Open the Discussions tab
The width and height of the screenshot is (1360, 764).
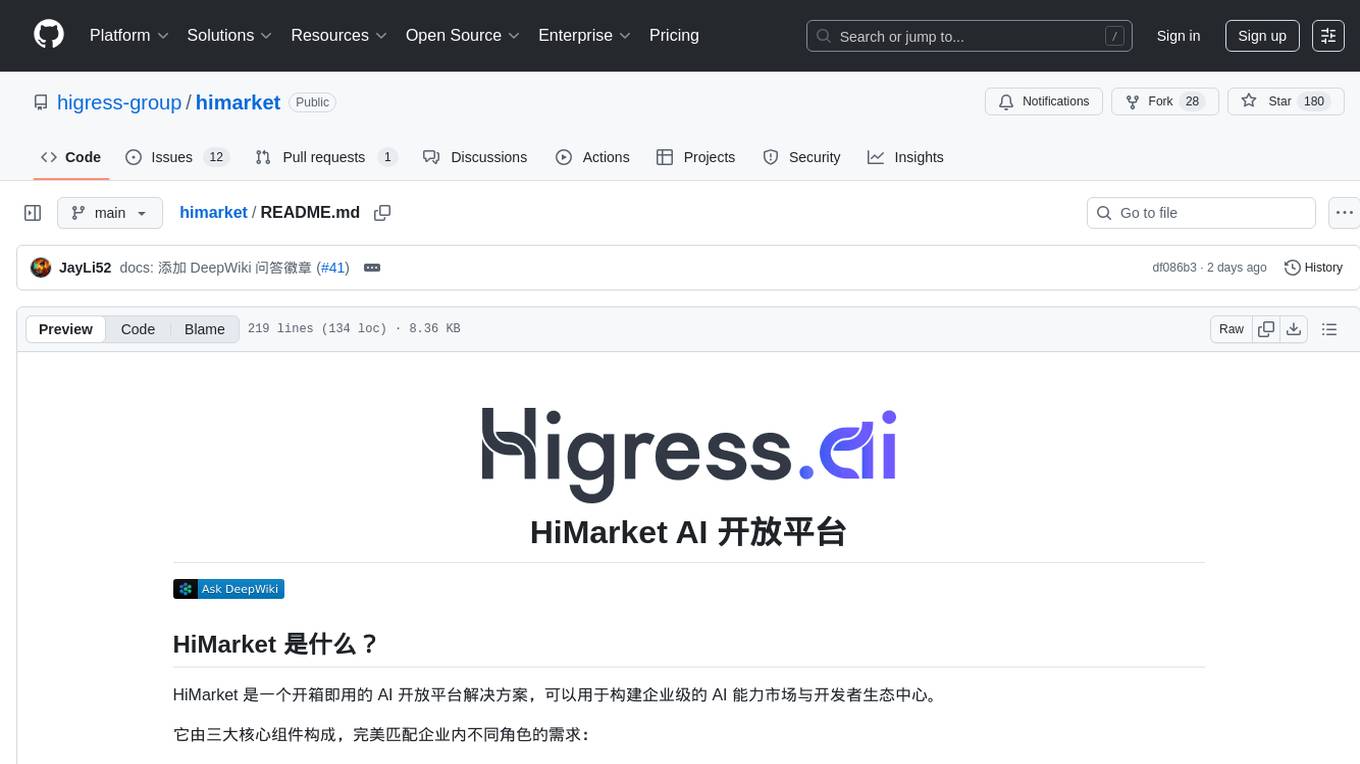pyautogui.click(x=475, y=157)
